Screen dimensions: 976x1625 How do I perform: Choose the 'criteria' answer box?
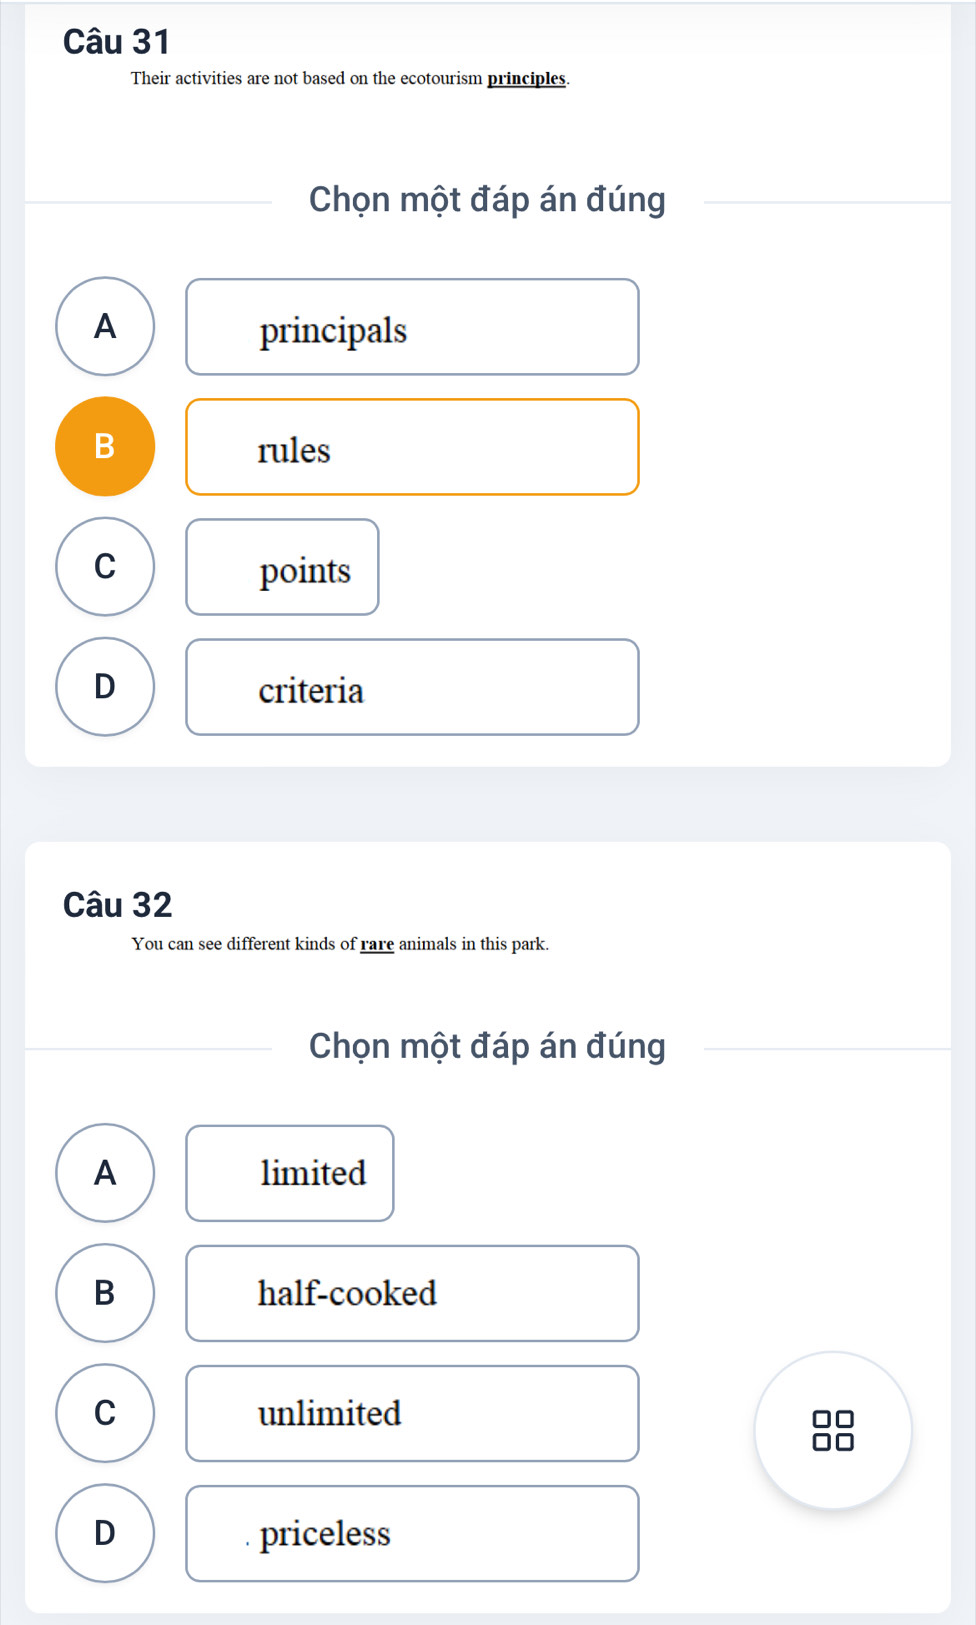pyautogui.click(x=412, y=687)
